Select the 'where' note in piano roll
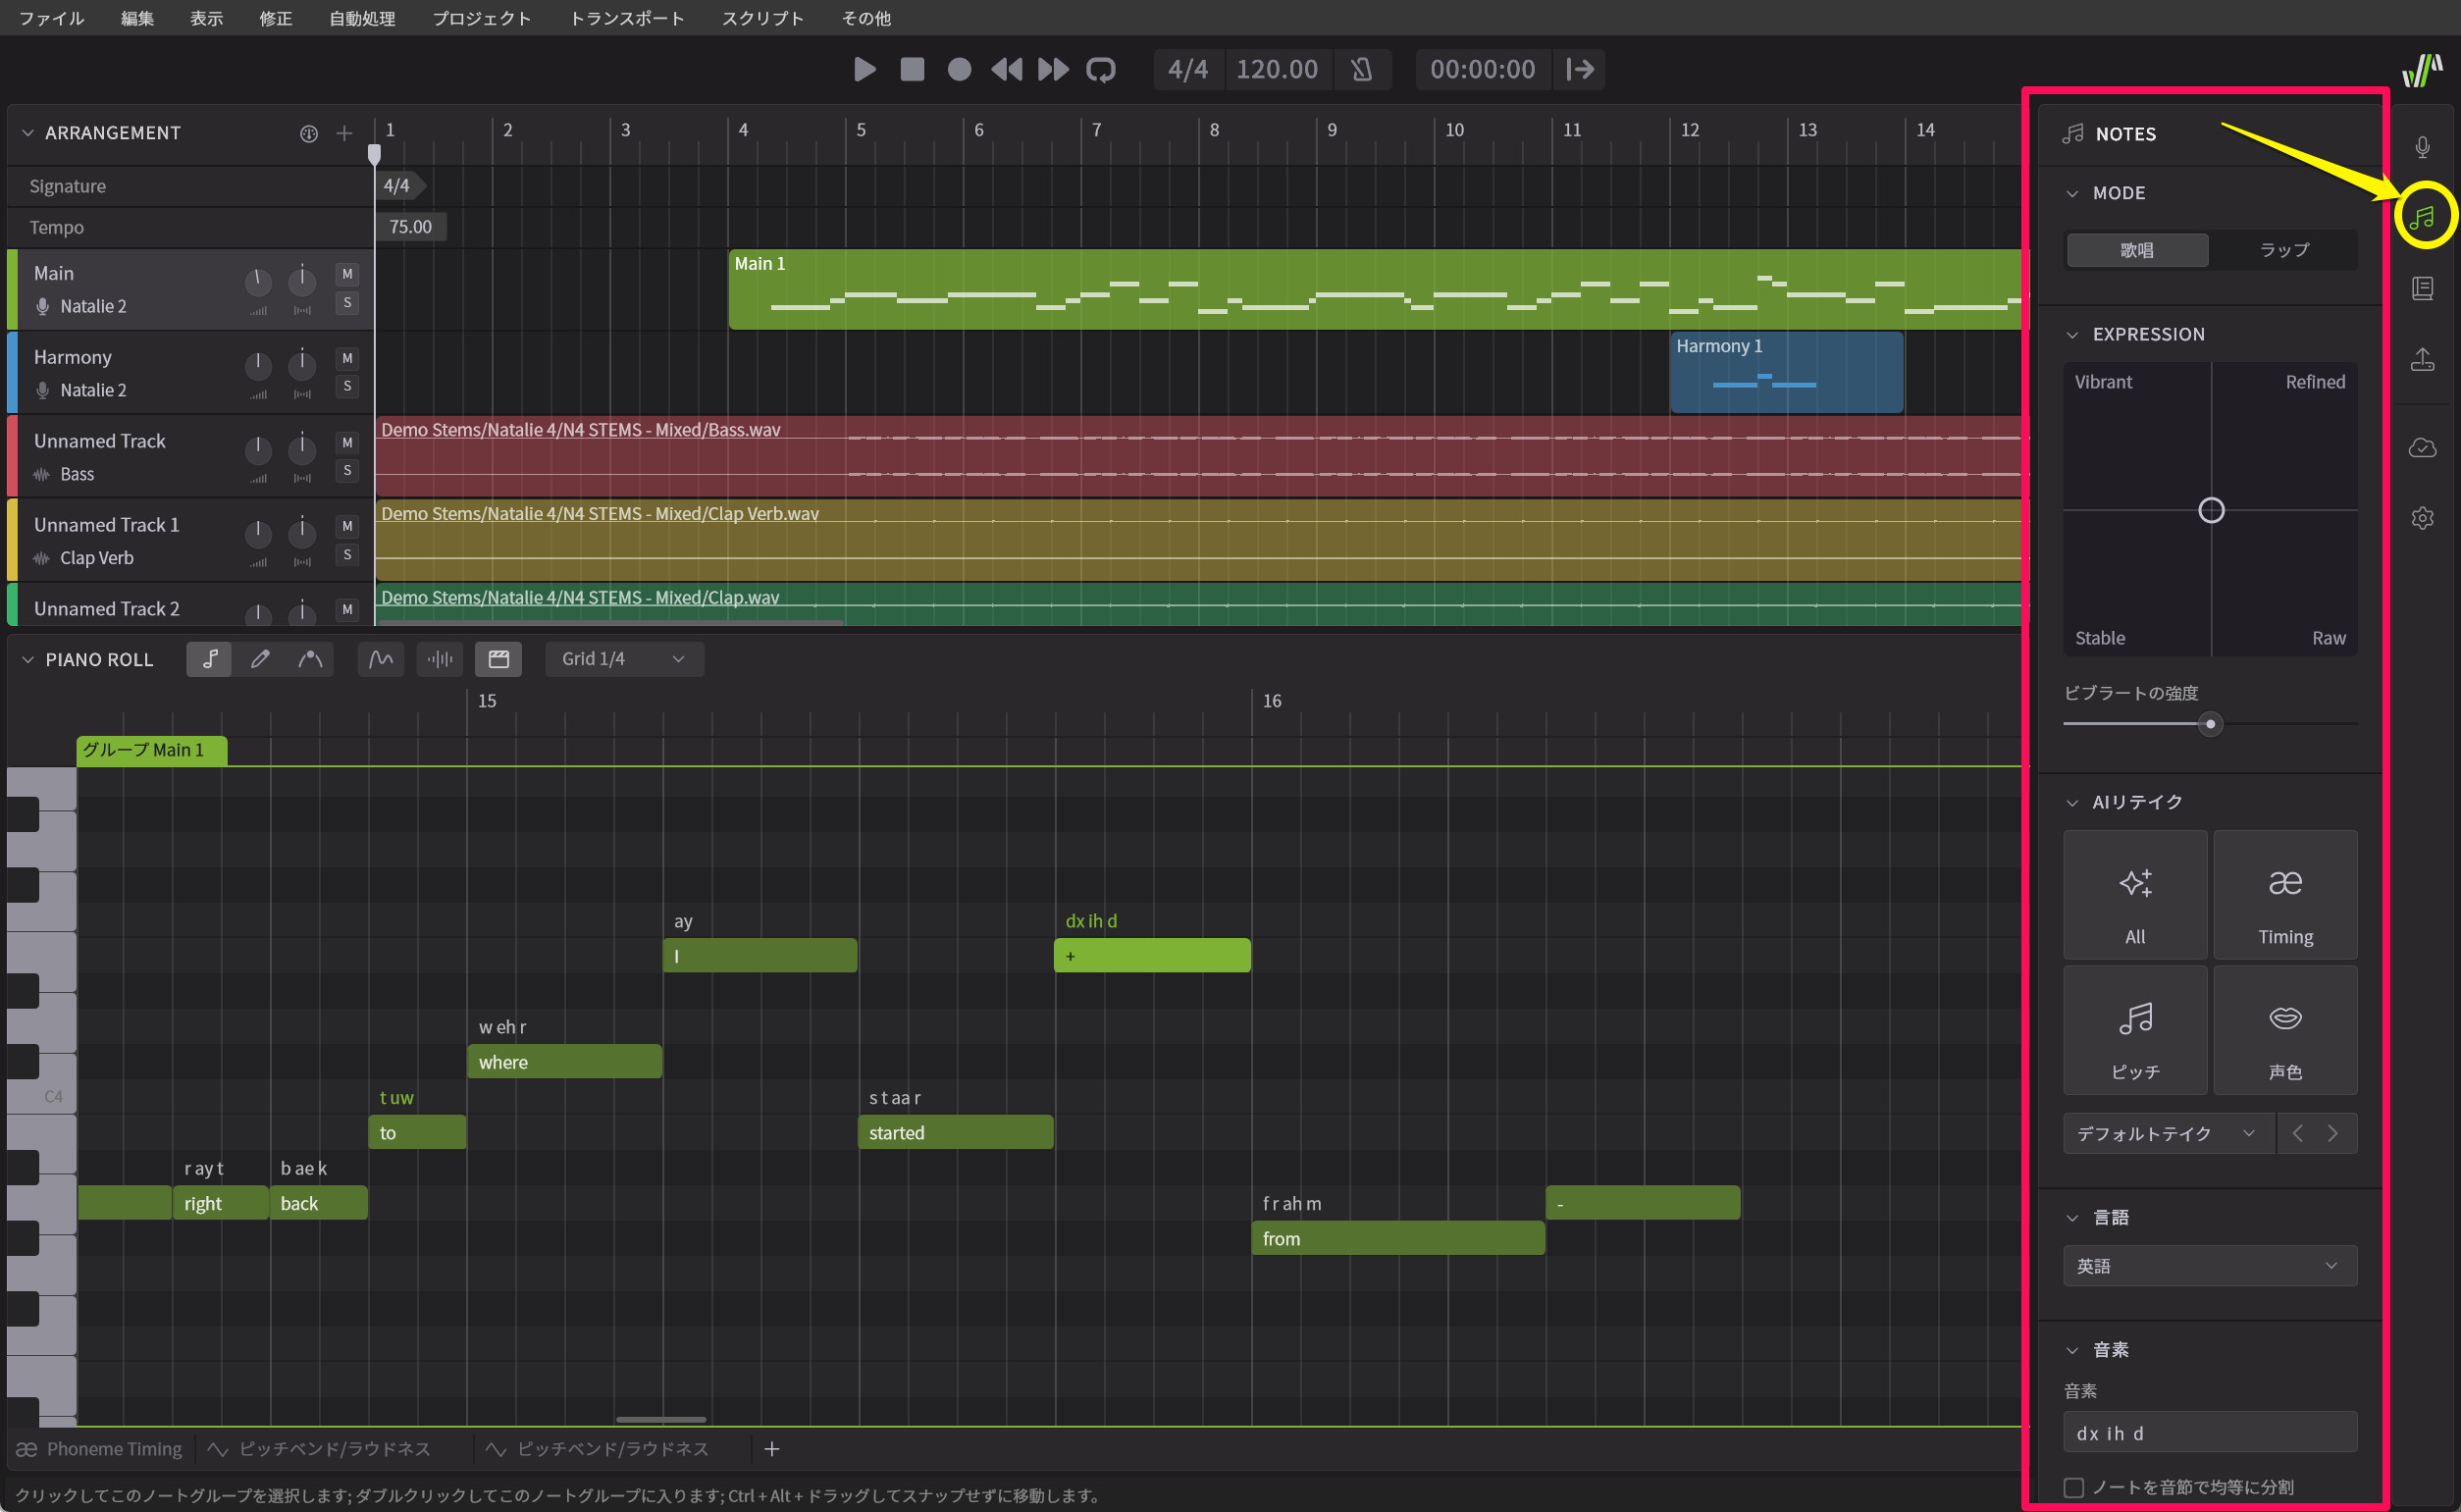Viewport: 2461px width, 1512px height. pyautogui.click(x=564, y=1062)
